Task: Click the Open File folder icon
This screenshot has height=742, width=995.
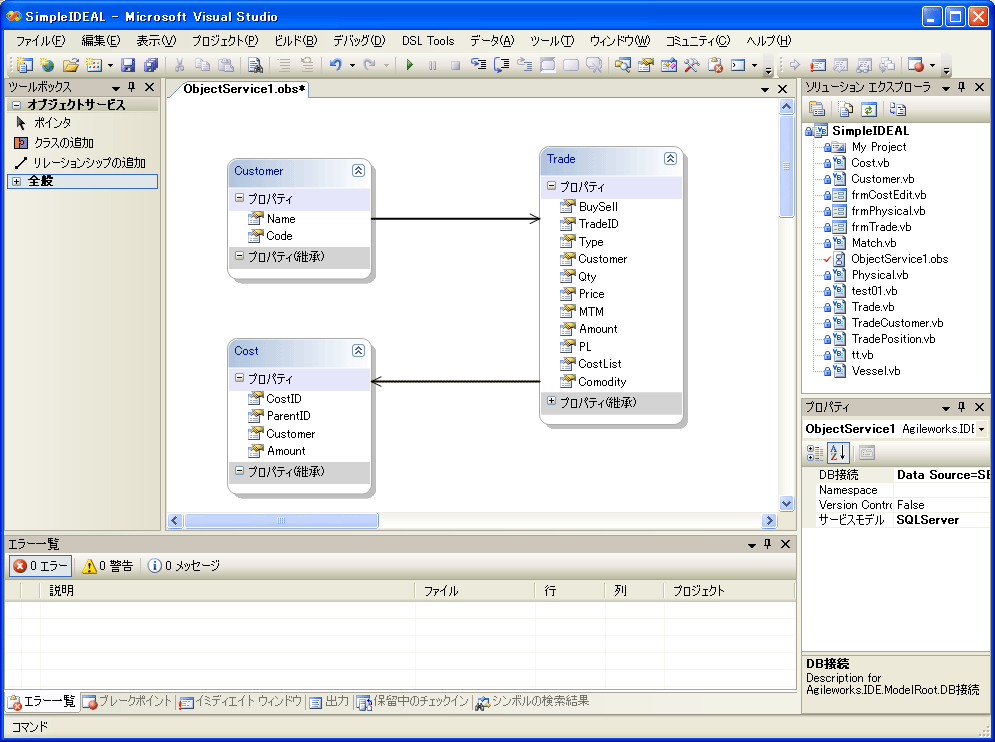Action: (70, 65)
